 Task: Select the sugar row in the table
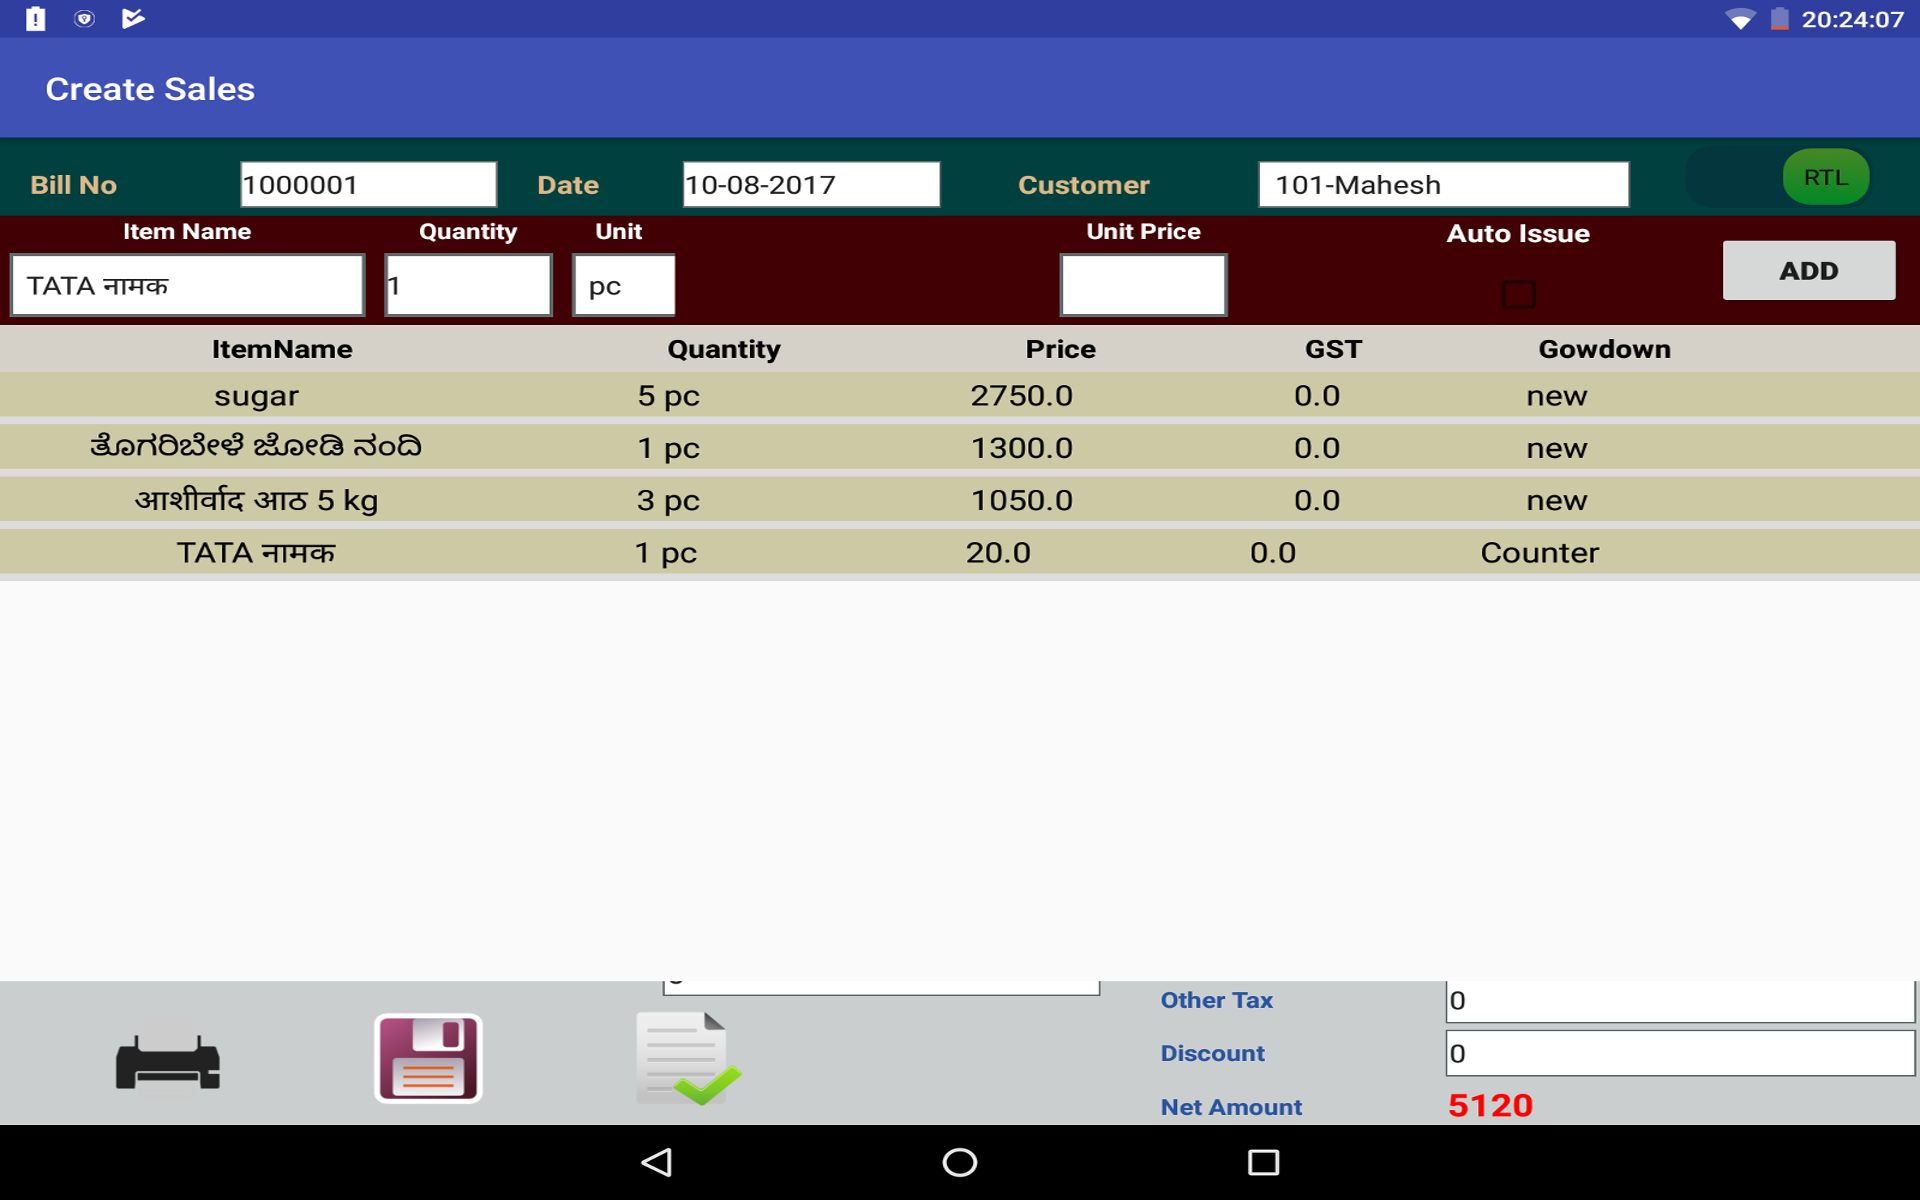(x=960, y=395)
